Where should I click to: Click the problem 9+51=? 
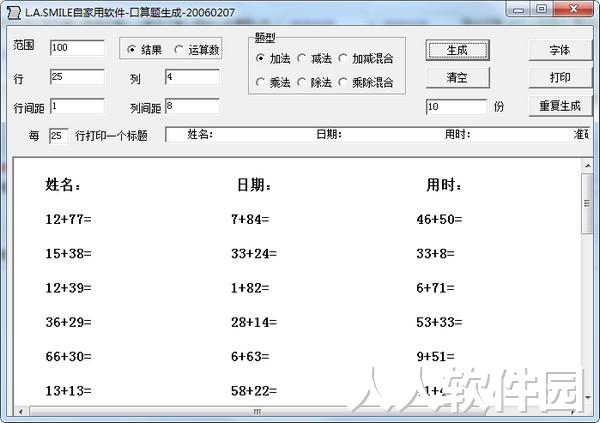435,357
